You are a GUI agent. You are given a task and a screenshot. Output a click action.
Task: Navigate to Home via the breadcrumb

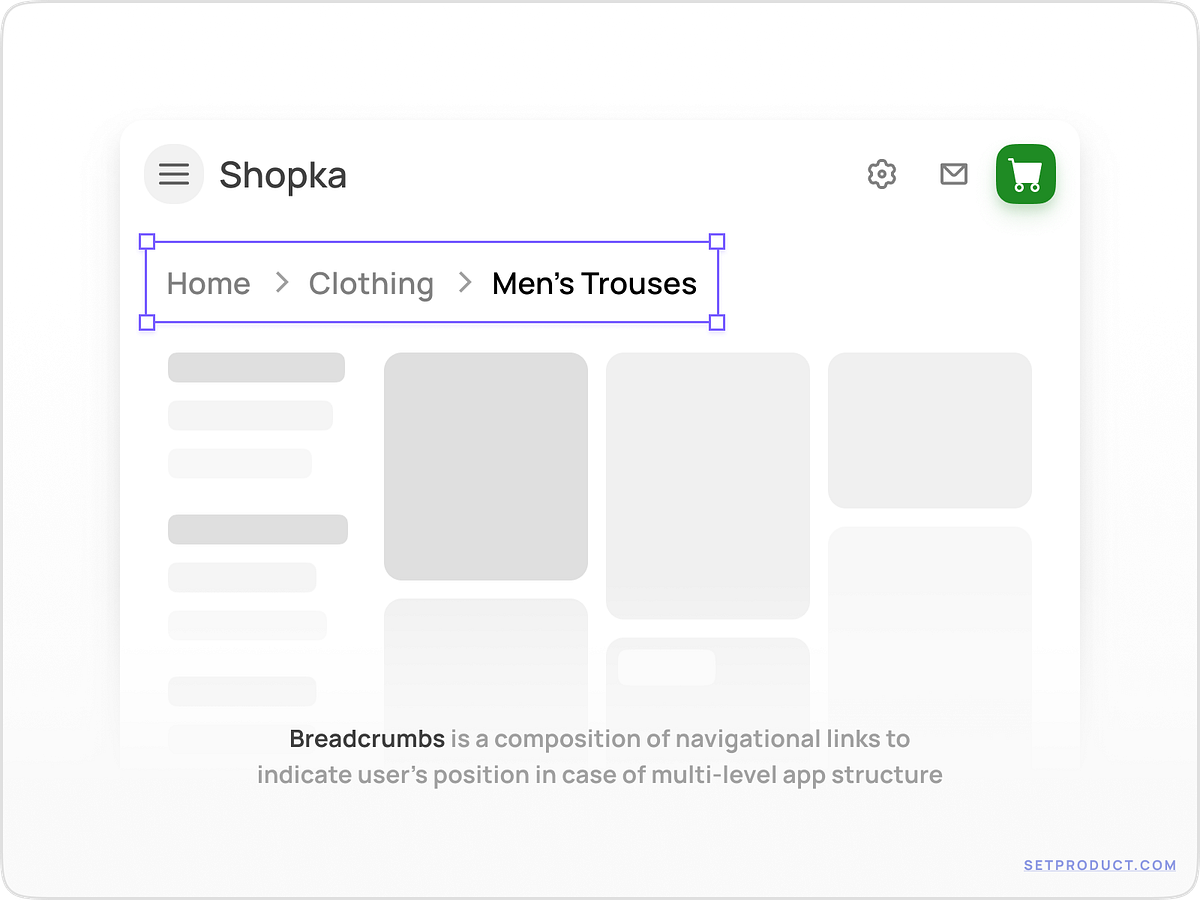point(208,283)
